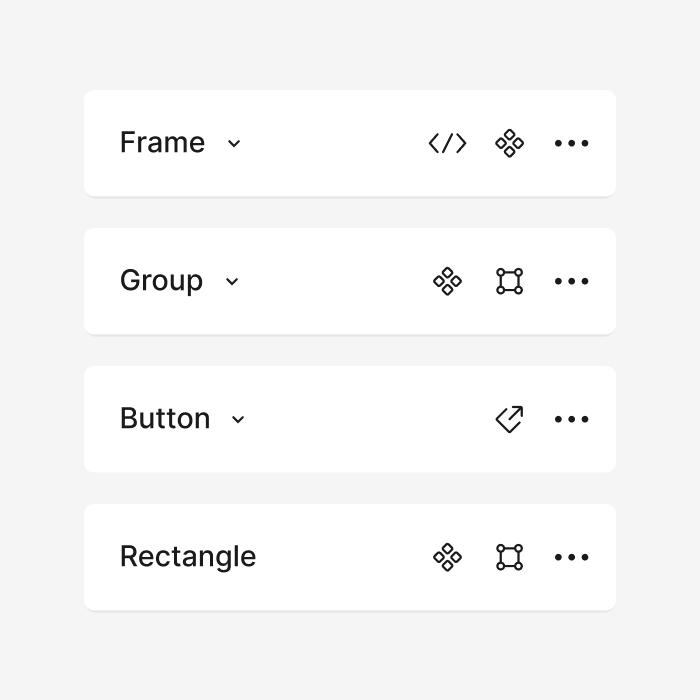
Task: Open the code view icon in Frame row
Action: pyautogui.click(x=447, y=143)
